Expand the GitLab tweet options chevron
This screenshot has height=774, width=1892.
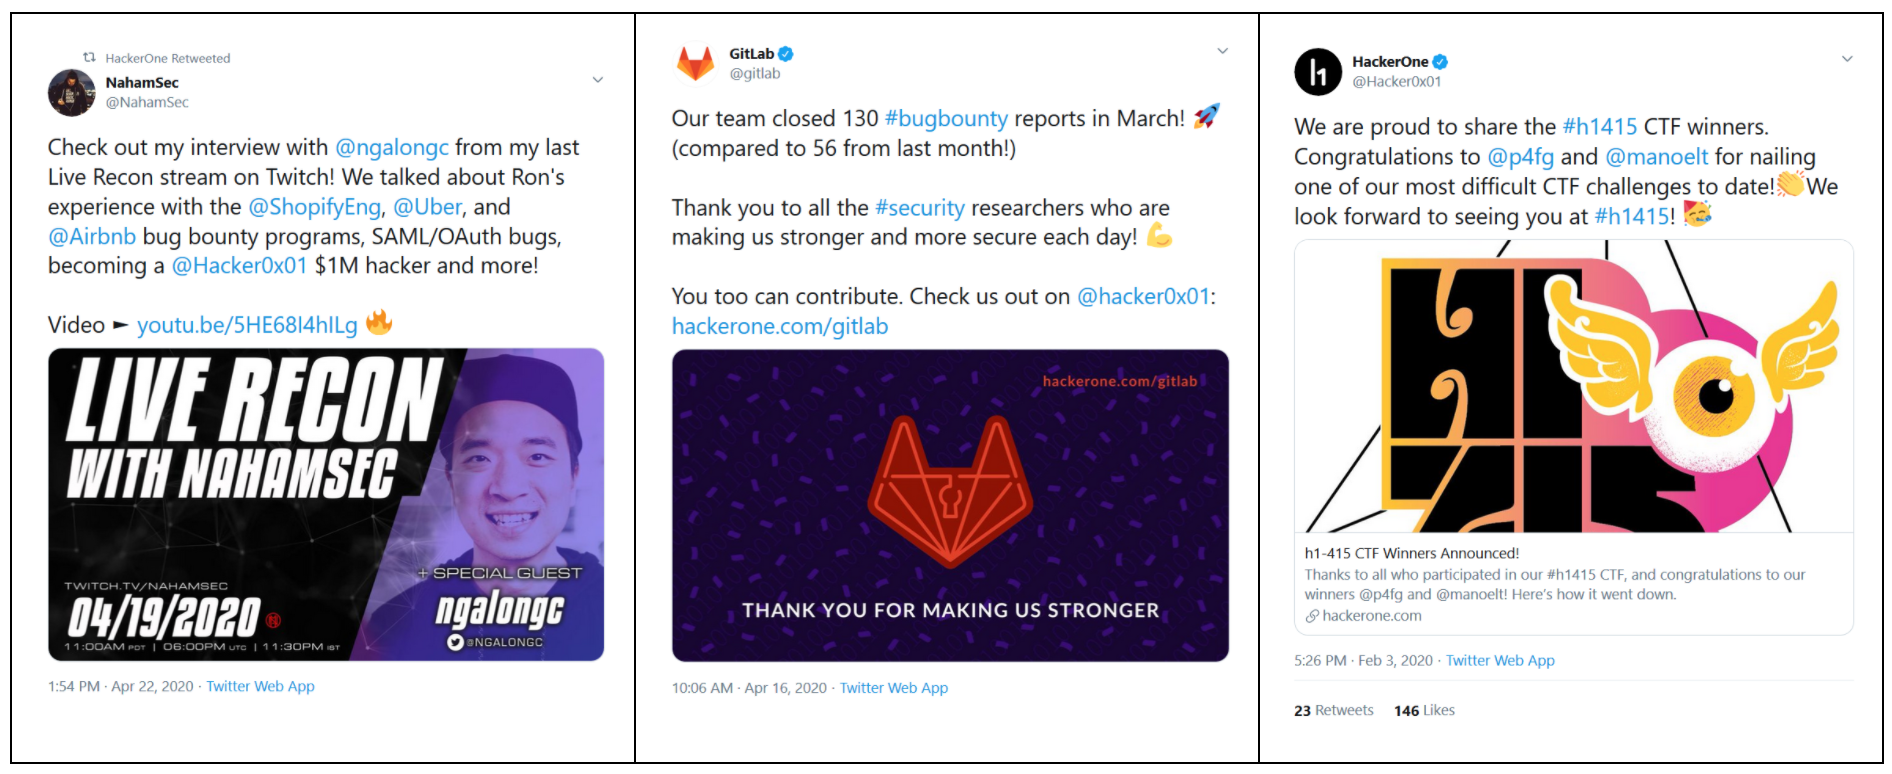point(1222,51)
